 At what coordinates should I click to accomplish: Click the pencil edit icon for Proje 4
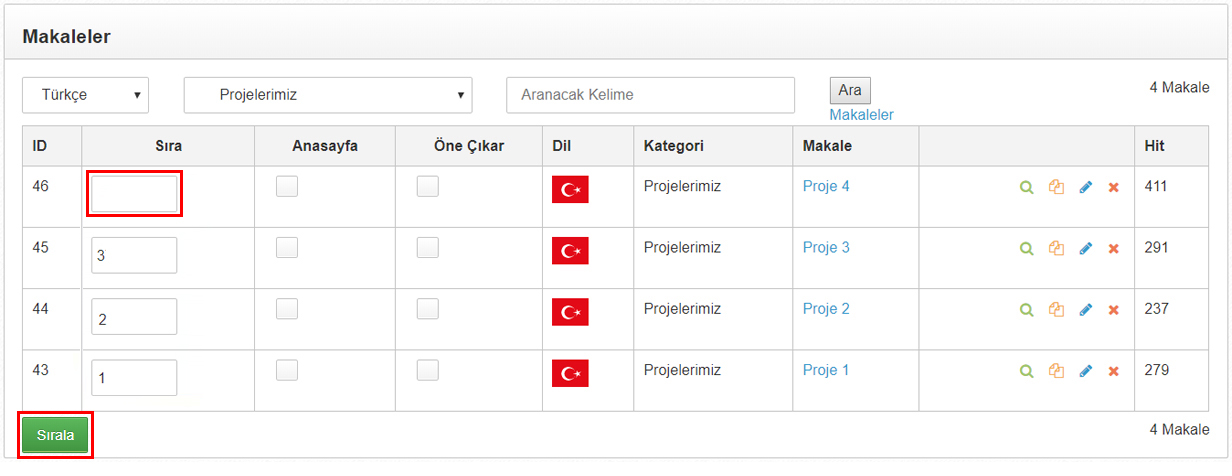tap(1086, 187)
